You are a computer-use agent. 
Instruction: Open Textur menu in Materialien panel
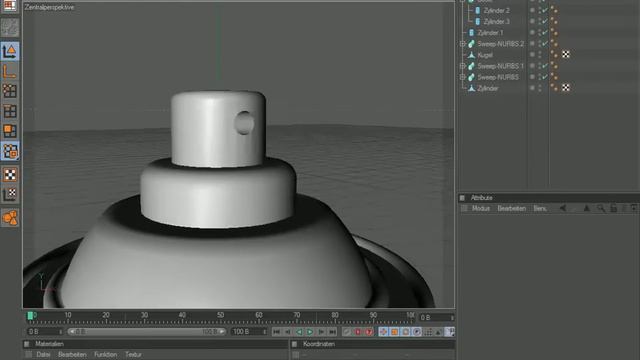[133, 355]
